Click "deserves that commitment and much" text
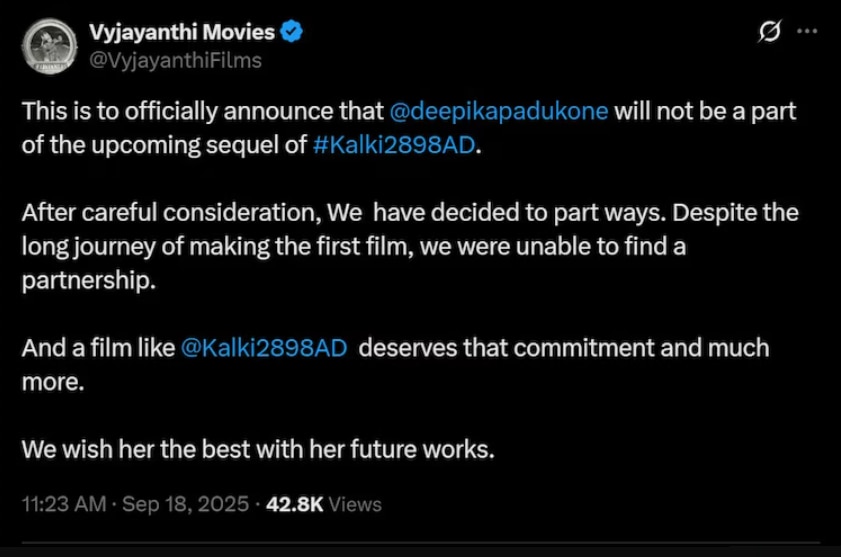Viewport: 841px width, 557px height. [x=563, y=349]
